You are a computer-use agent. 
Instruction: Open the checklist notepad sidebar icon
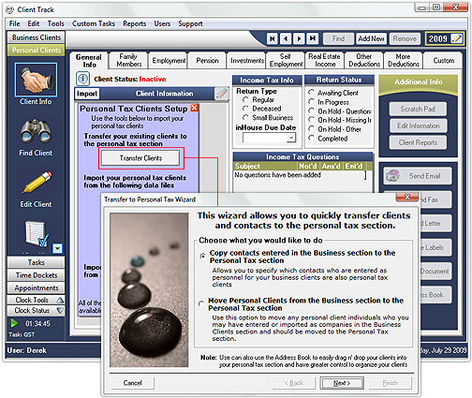pyautogui.click(x=37, y=234)
